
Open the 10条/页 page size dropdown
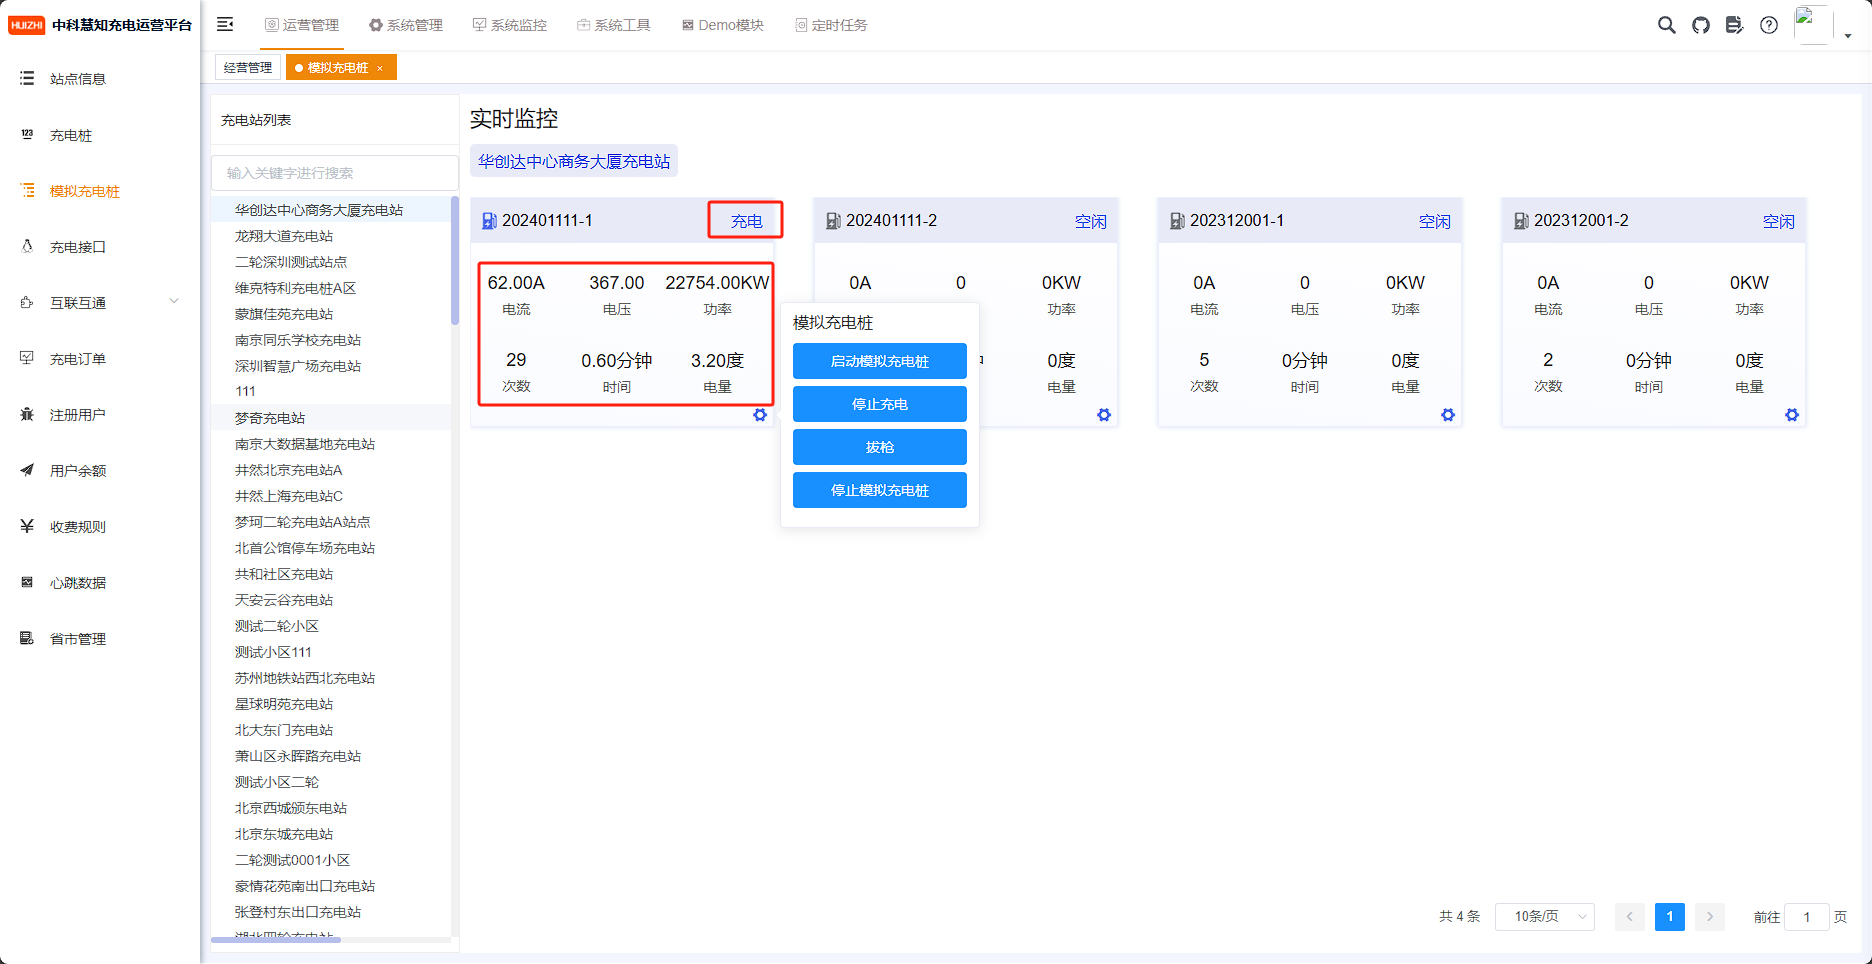tap(1545, 916)
